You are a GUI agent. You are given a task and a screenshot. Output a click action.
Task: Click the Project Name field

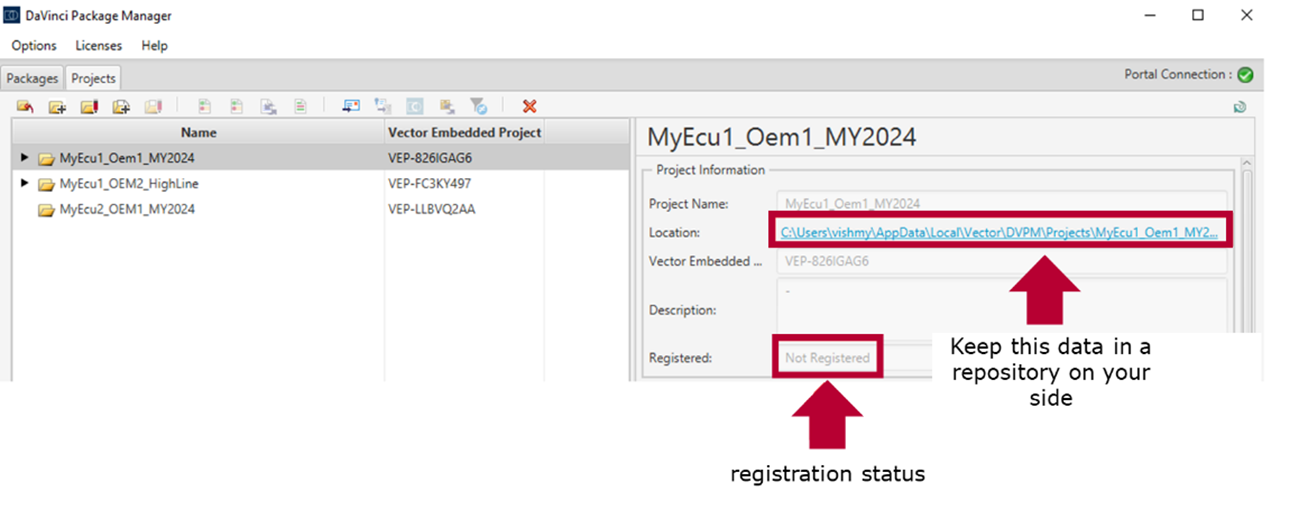[x=1001, y=203]
